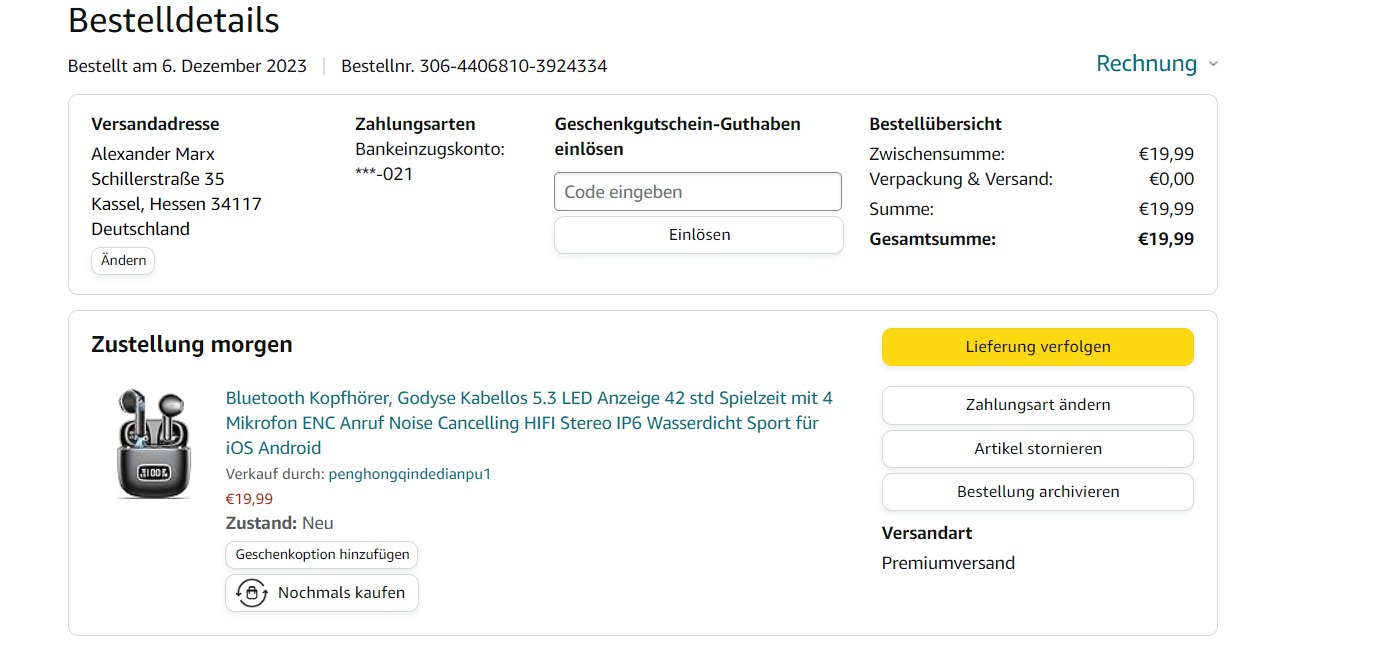This screenshot has height=655, width=1396.
Task: Focus the Code eingeben gift card field
Action: [x=698, y=192]
